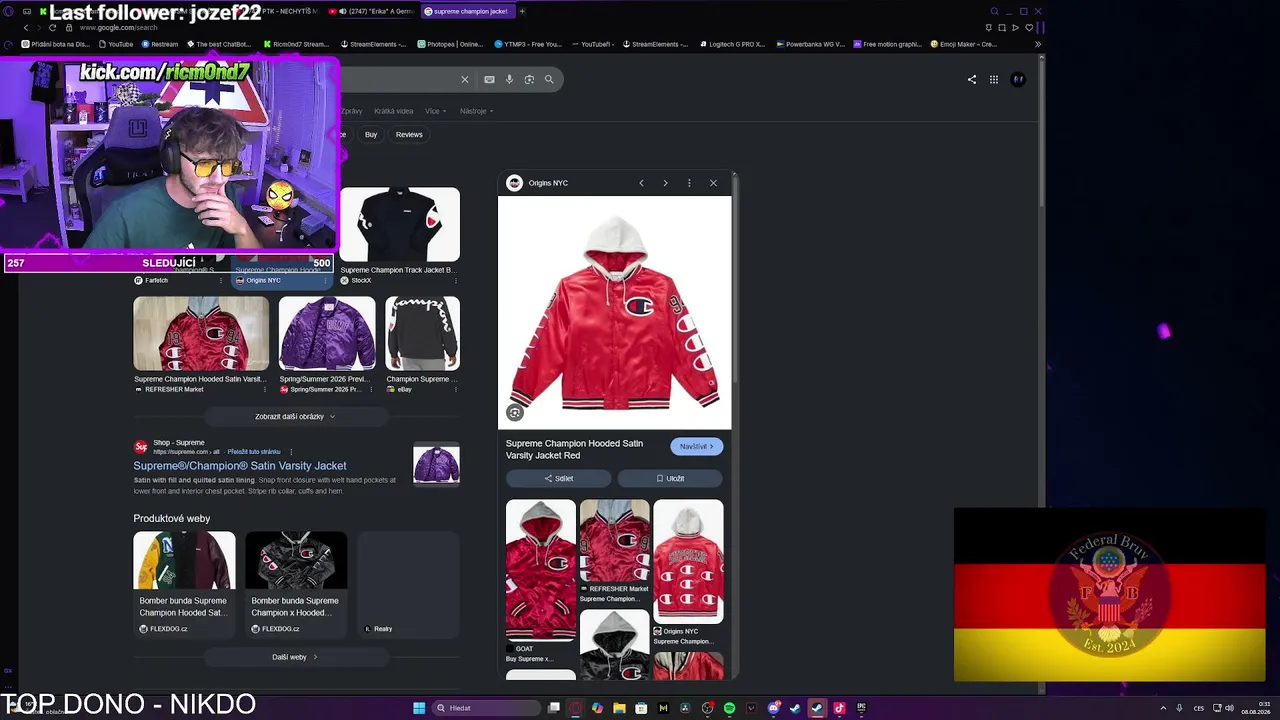Screen dimensions: 1280x720
Task: Click the Sdílet share button
Action: (x=558, y=478)
